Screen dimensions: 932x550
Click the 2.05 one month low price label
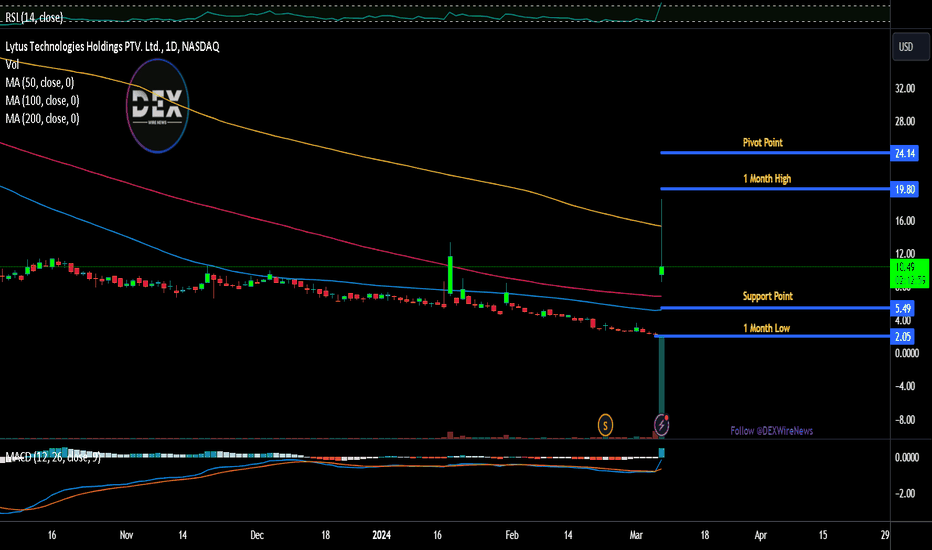[x=903, y=337]
